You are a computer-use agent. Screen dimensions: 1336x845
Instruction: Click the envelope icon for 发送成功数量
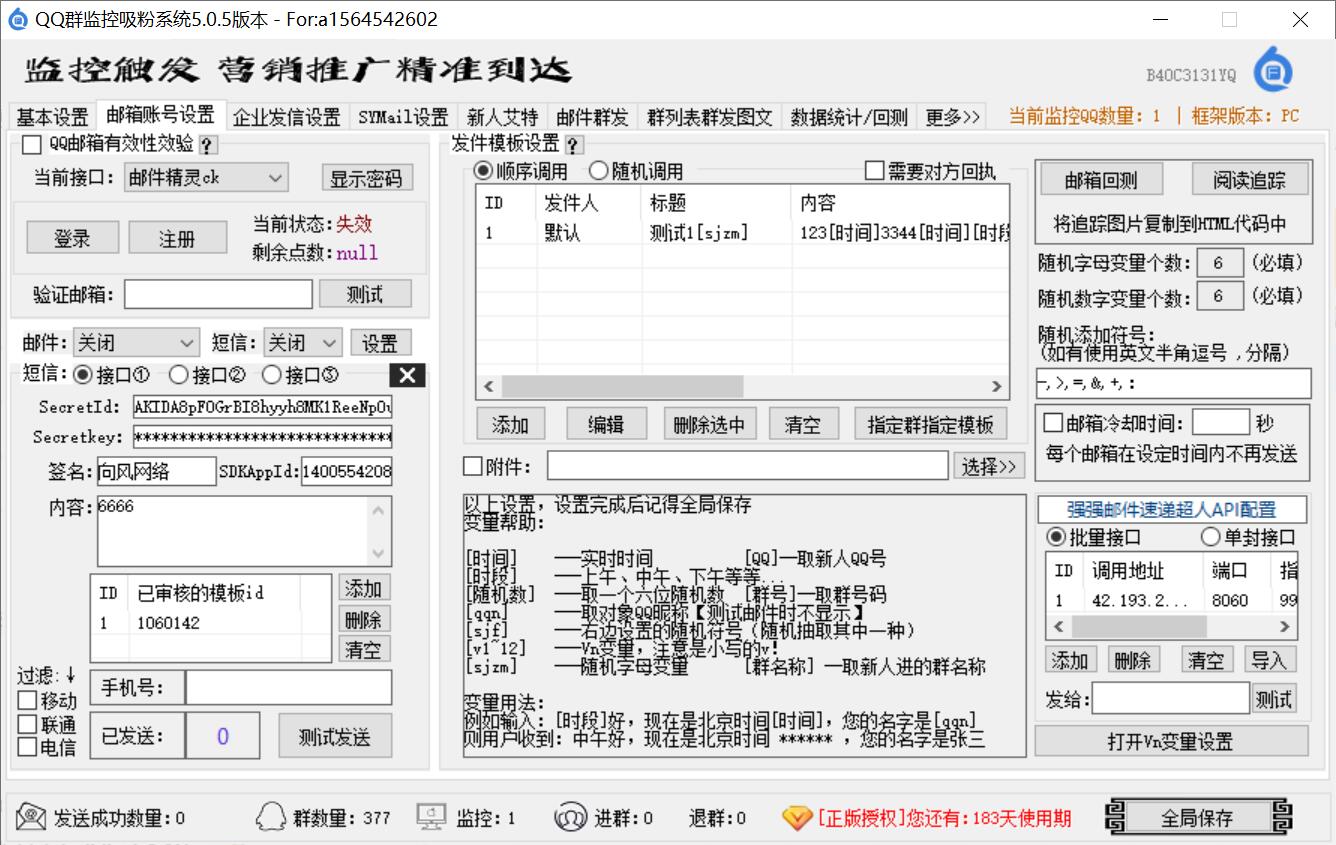coord(31,817)
